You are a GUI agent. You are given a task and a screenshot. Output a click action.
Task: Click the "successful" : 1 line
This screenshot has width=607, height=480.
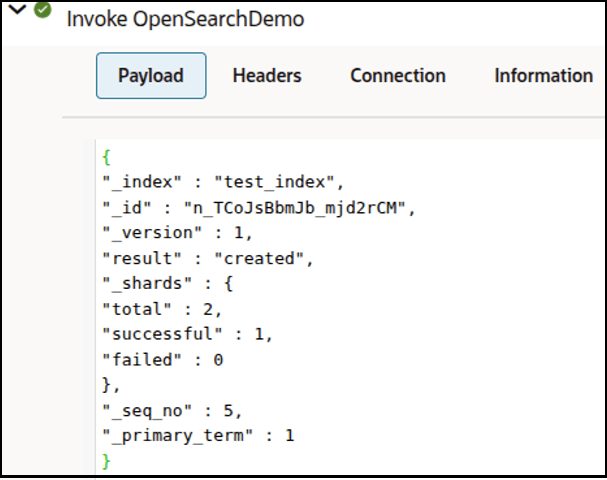(188, 334)
